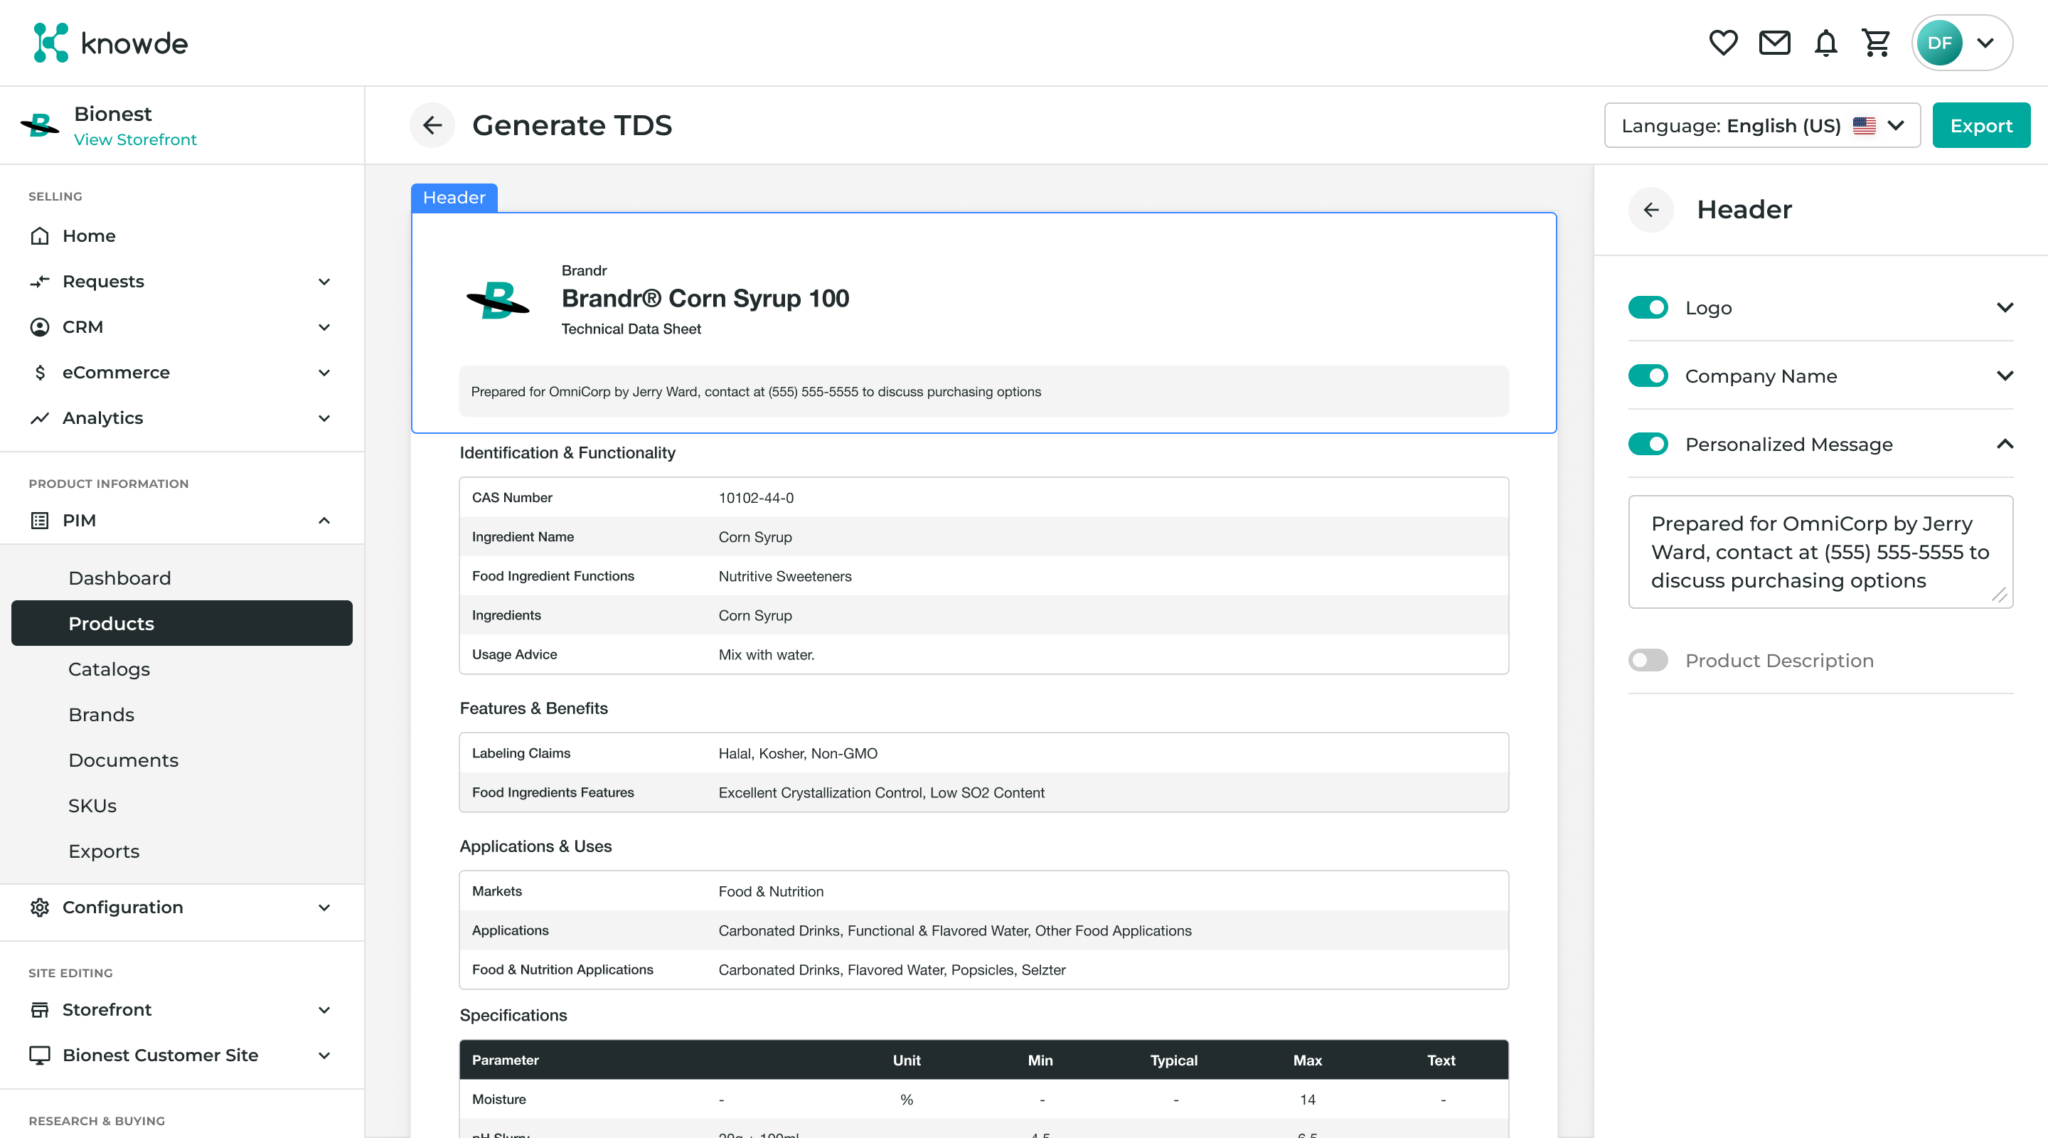Select the Header tab on the document
2048x1138 pixels.
pyautogui.click(x=453, y=197)
